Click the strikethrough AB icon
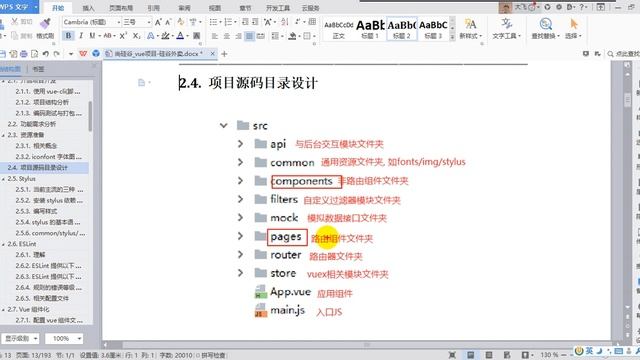This screenshot has width=640, height=360. [x=107, y=36]
